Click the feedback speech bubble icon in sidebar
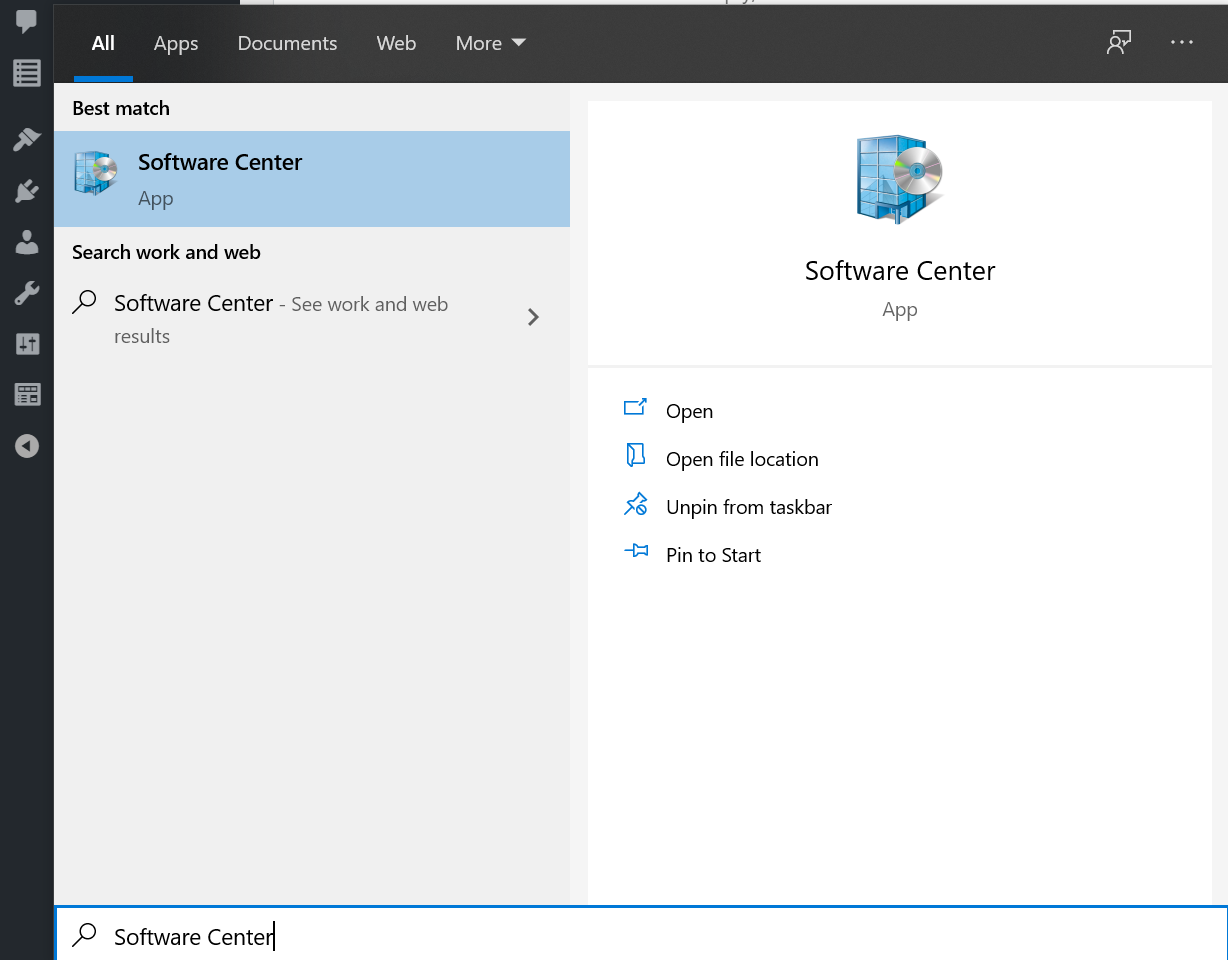Image resolution: width=1228 pixels, height=960 pixels. (25, 21)
